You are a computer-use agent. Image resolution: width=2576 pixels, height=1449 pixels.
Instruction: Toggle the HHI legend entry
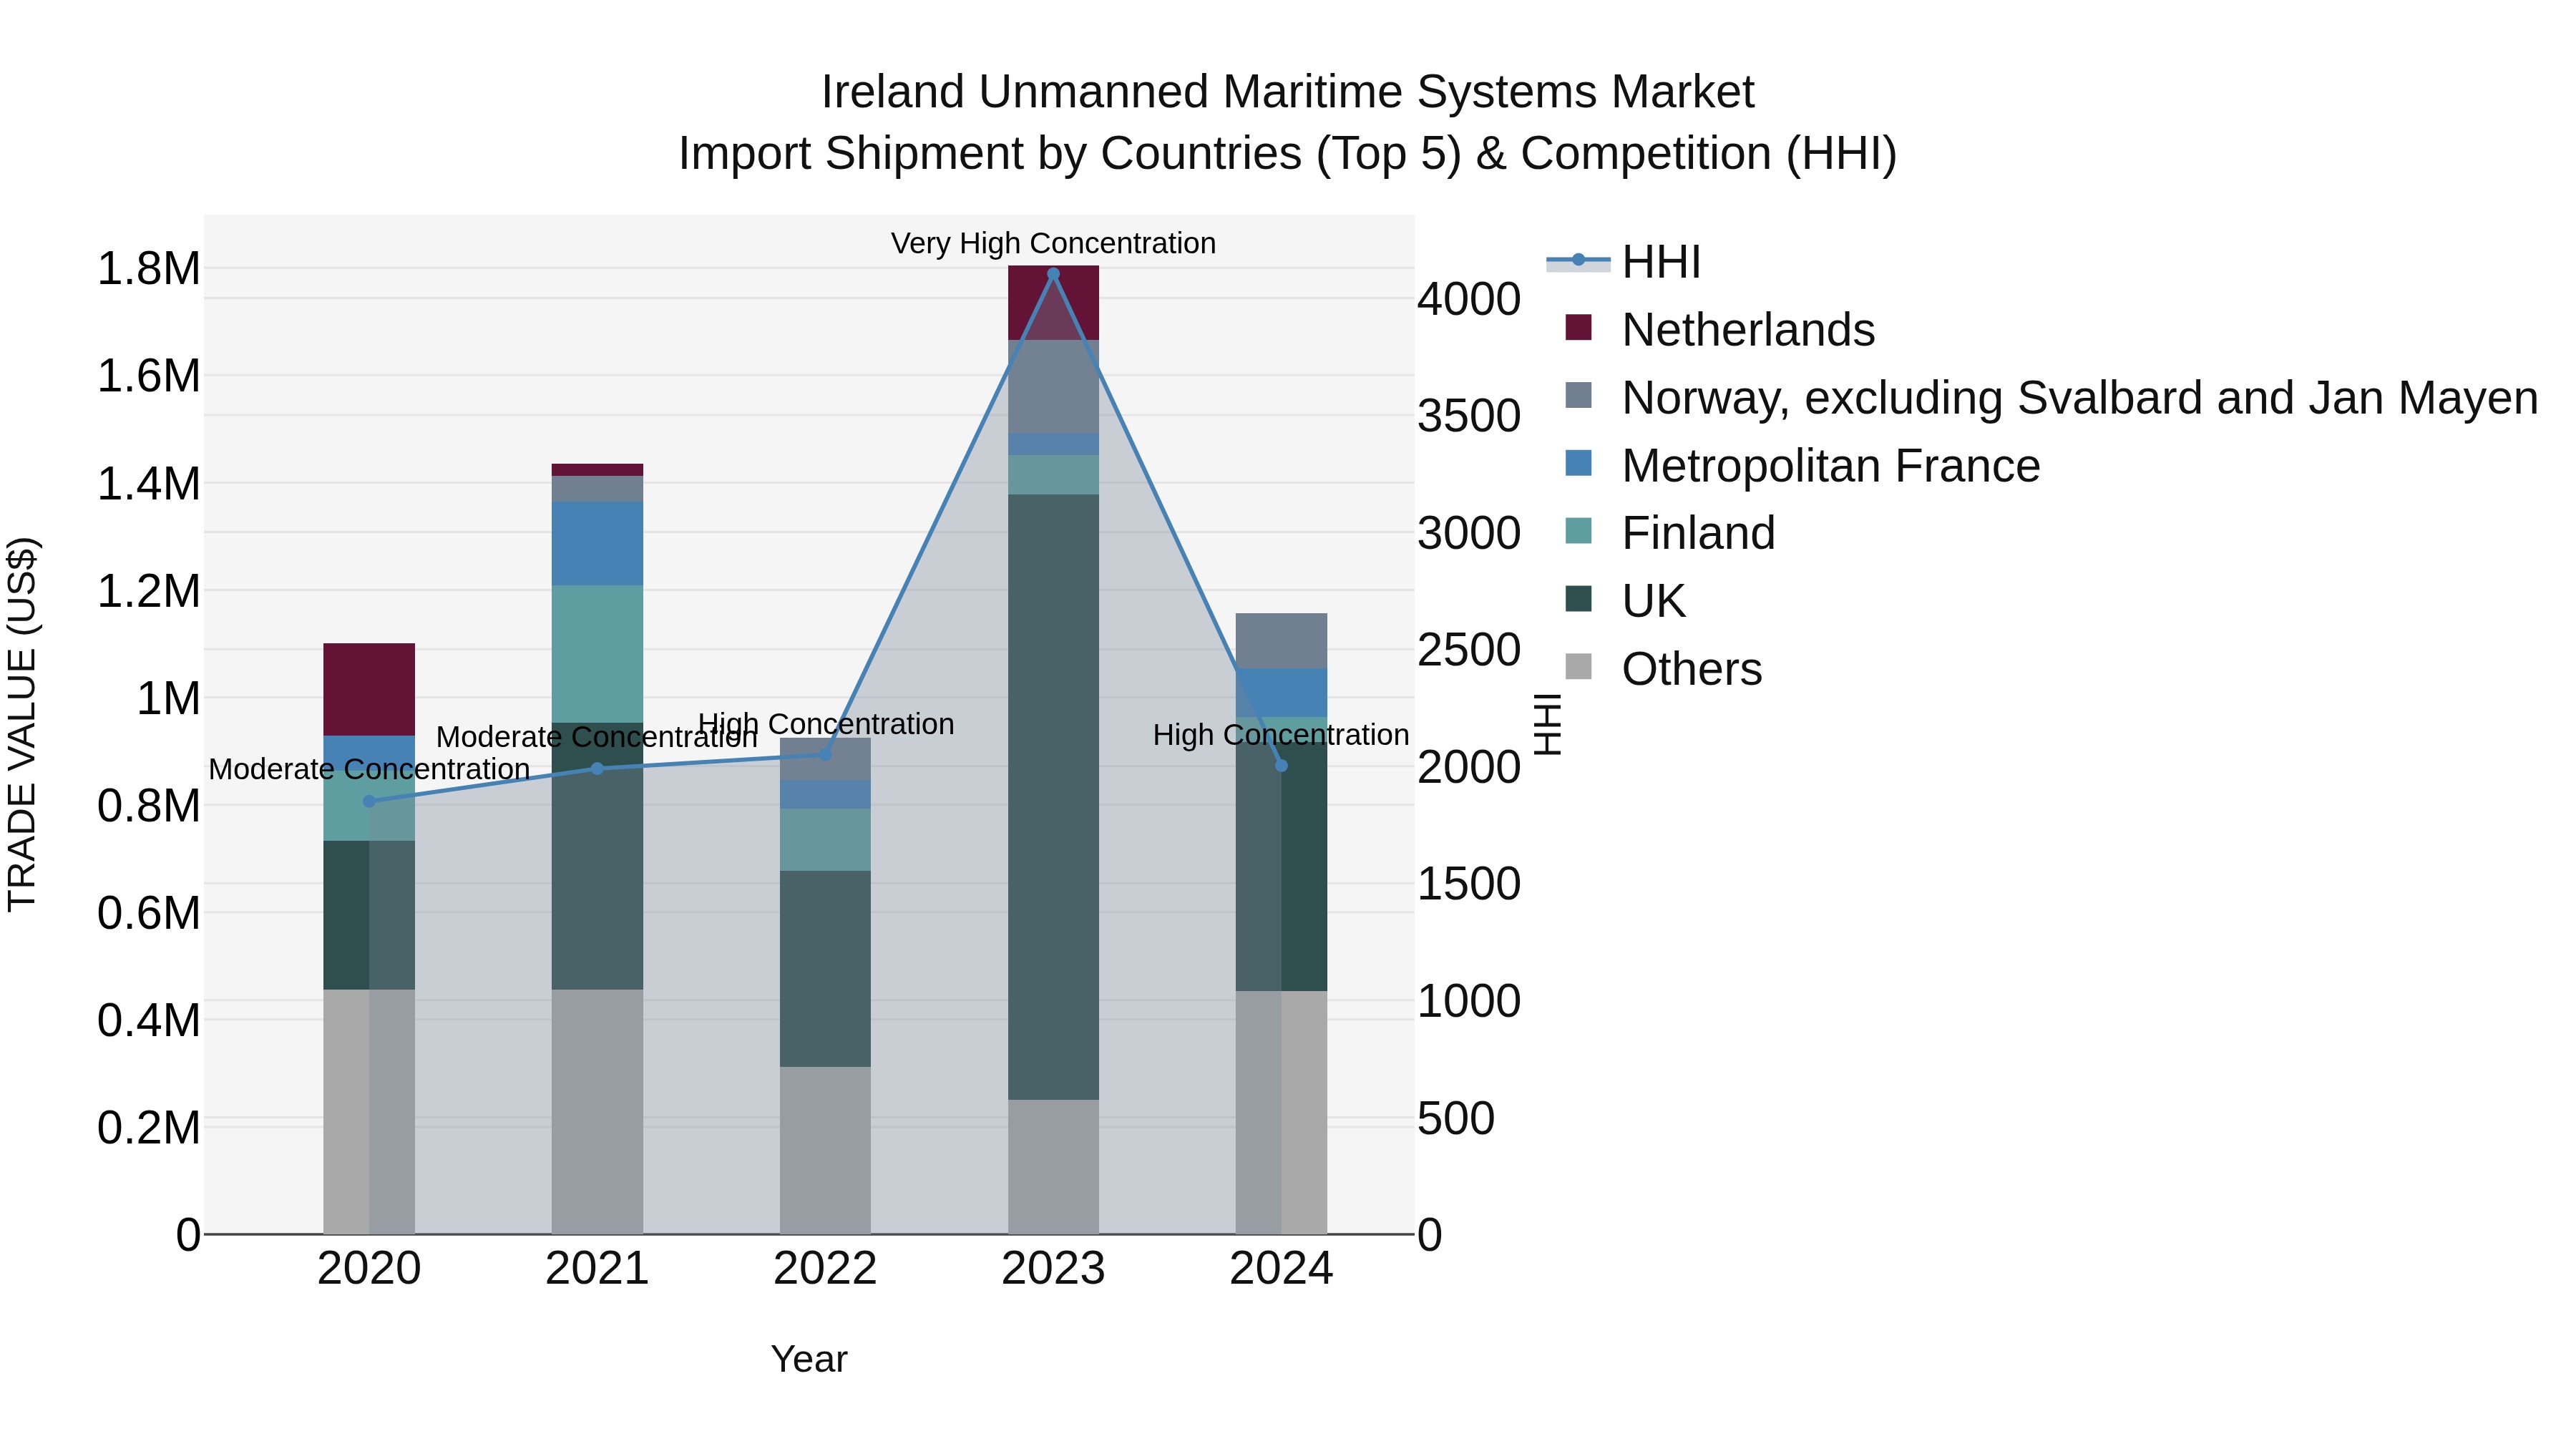1624,262
